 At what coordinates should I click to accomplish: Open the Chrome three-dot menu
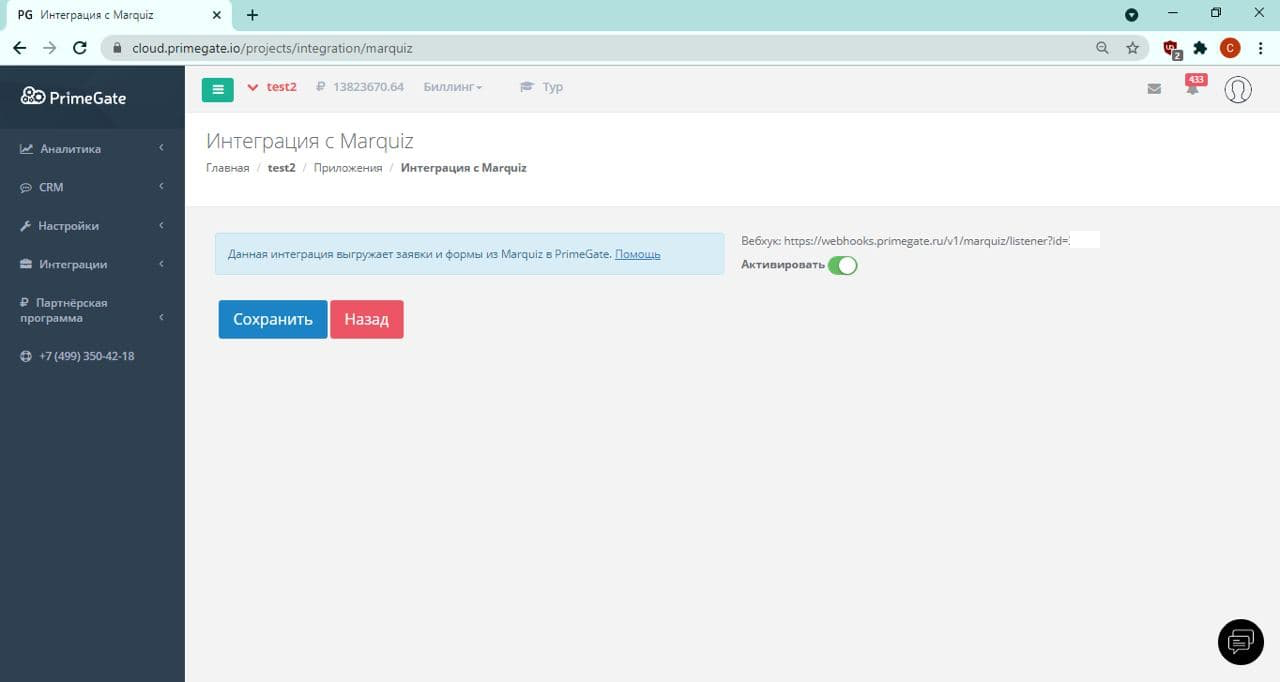[x=1260, y=48]
